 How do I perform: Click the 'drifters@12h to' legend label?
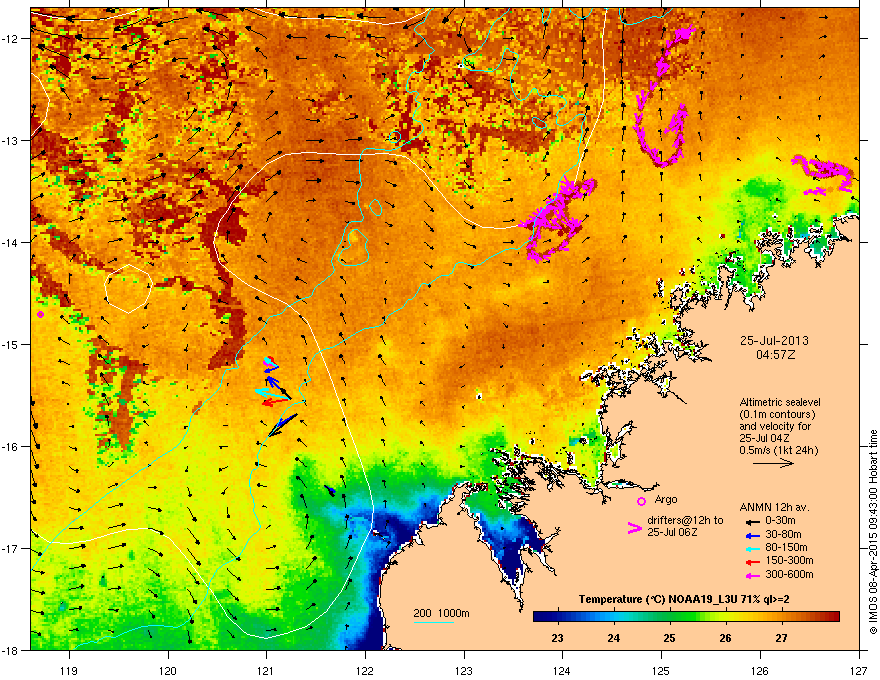[x=685, y=521]
